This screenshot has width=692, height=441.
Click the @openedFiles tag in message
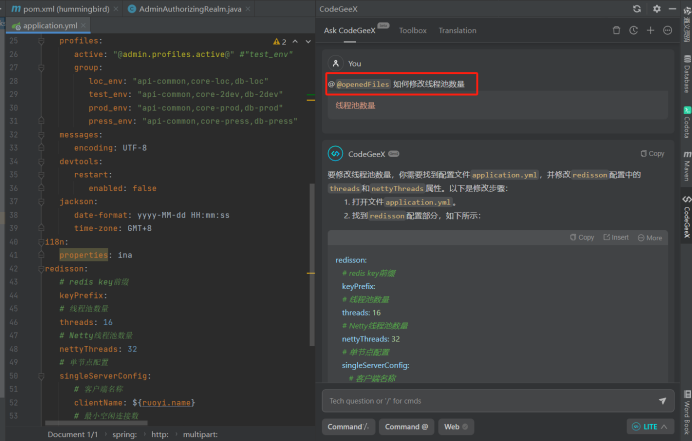click(x=363, y=84)
